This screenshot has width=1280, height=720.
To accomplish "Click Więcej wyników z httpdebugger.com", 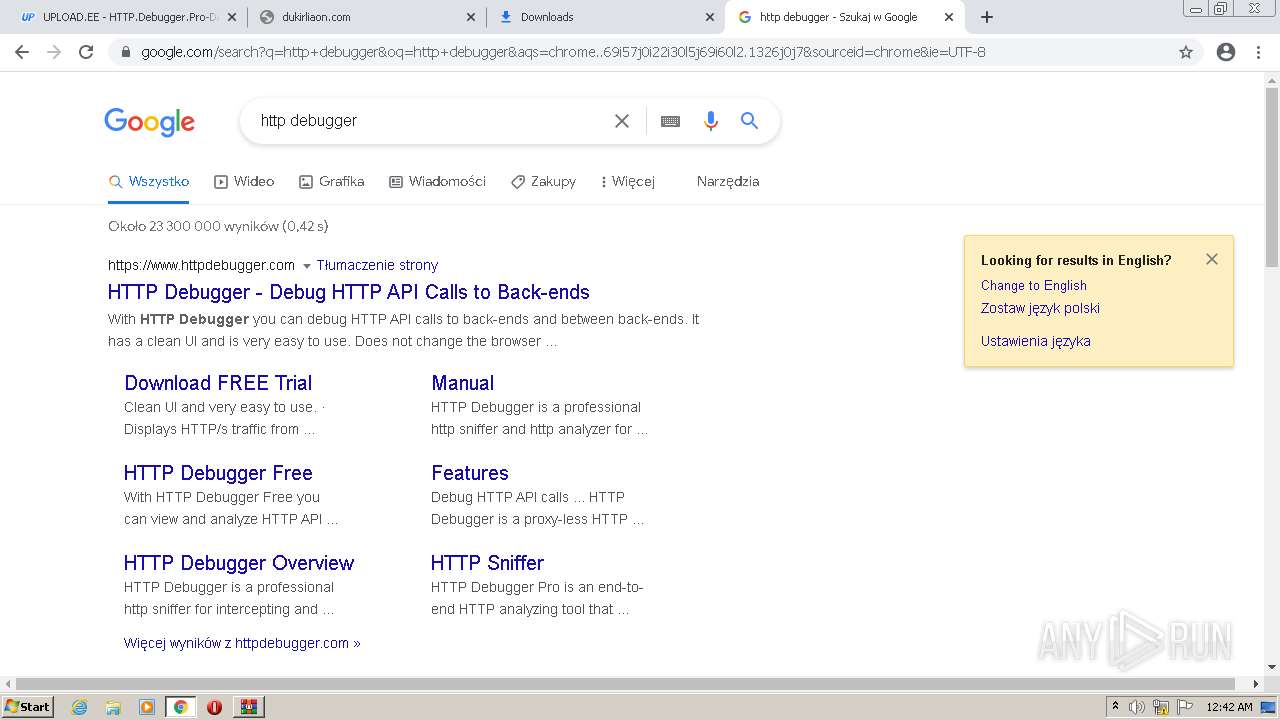I will click(242, 643).
